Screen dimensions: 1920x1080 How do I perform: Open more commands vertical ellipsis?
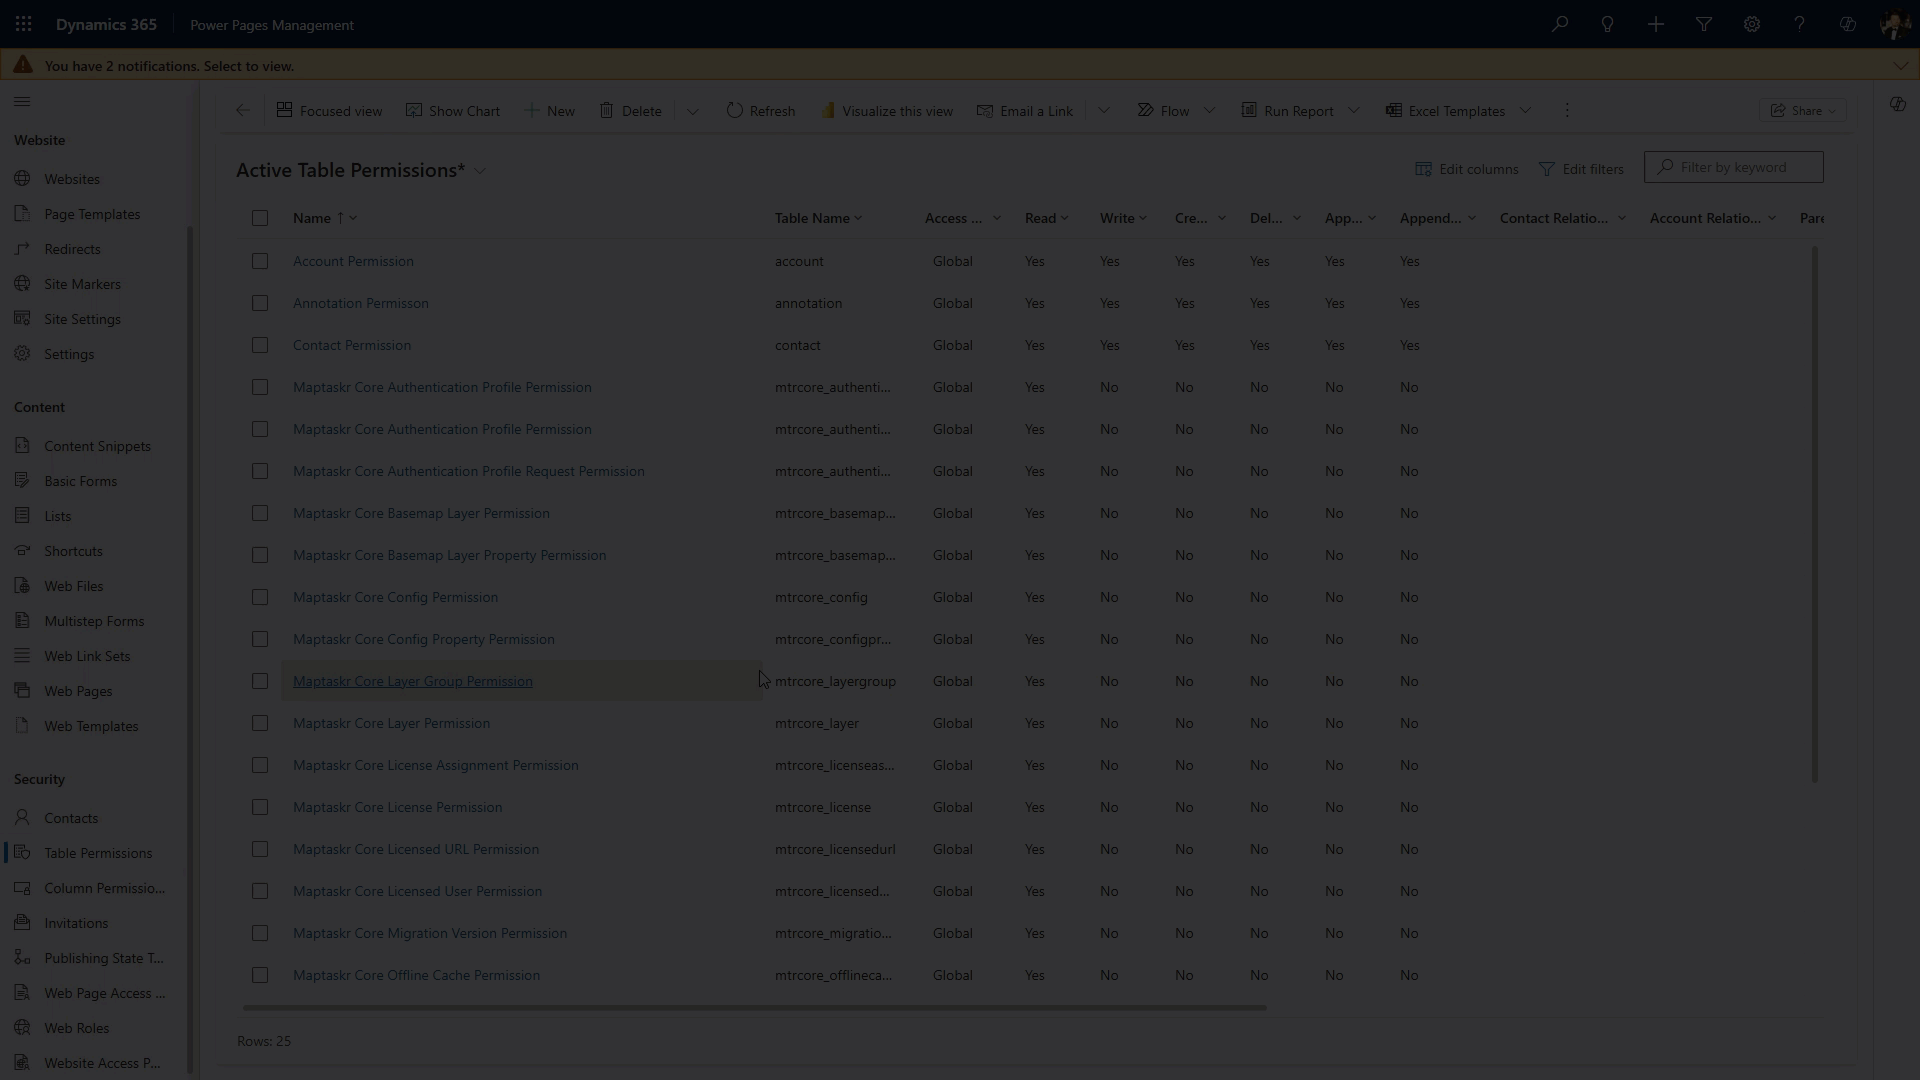1567,110
